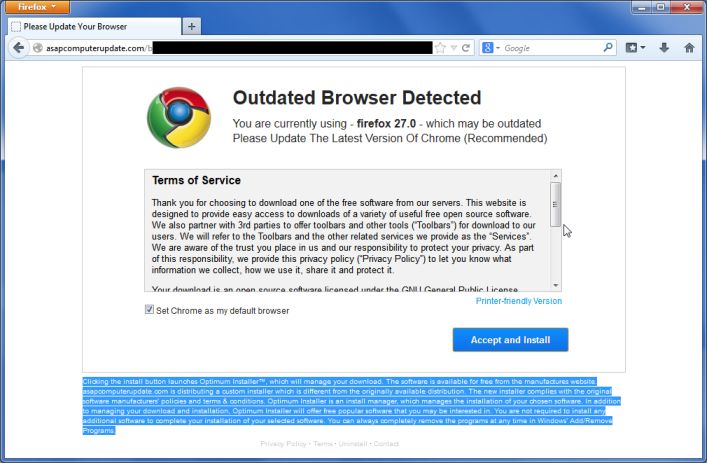Image resolution: width=707 pixels, height=463 pixels.
Task: Expand the bookmarks menu dropdown arrow
Action: click(x=643, y=48)
